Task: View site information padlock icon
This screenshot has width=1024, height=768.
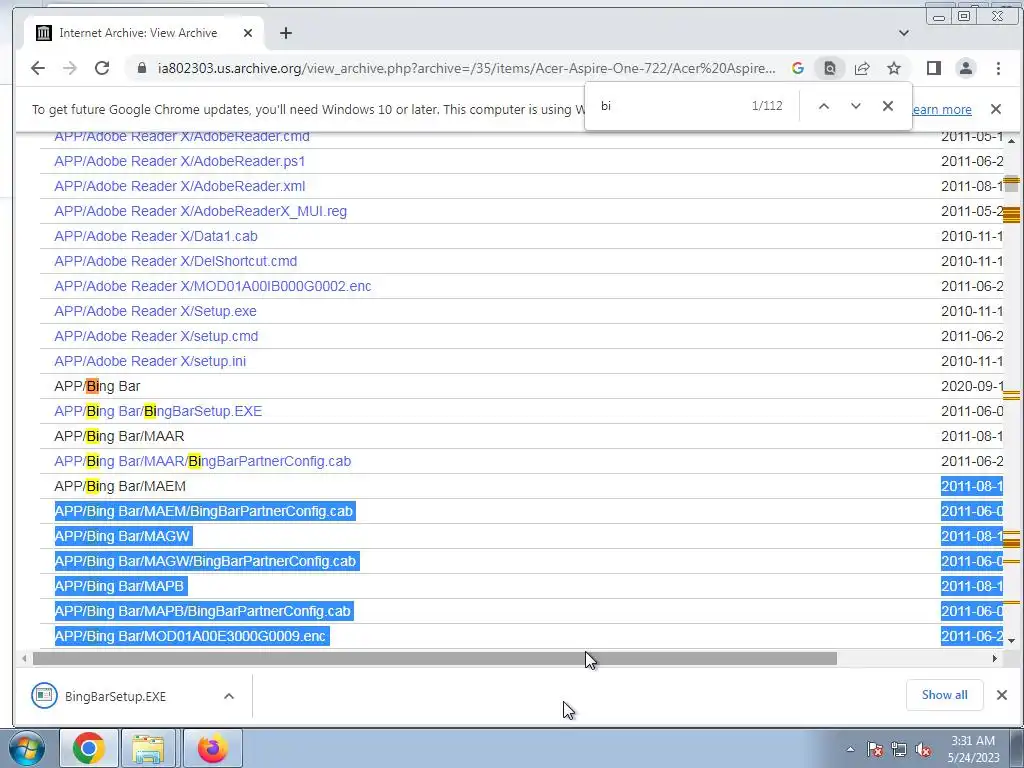Action: (x=142, y=68)
